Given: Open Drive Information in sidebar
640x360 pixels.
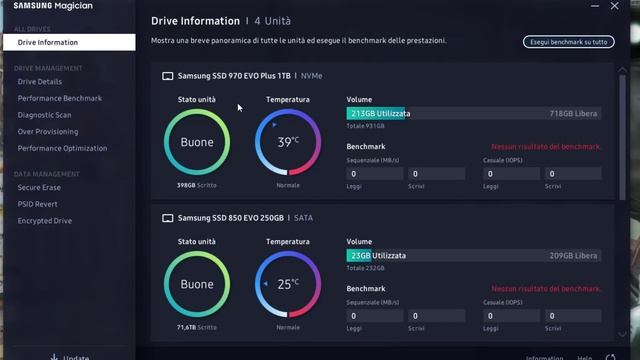Looking at the screenshot, I should [x=69, y=42].
